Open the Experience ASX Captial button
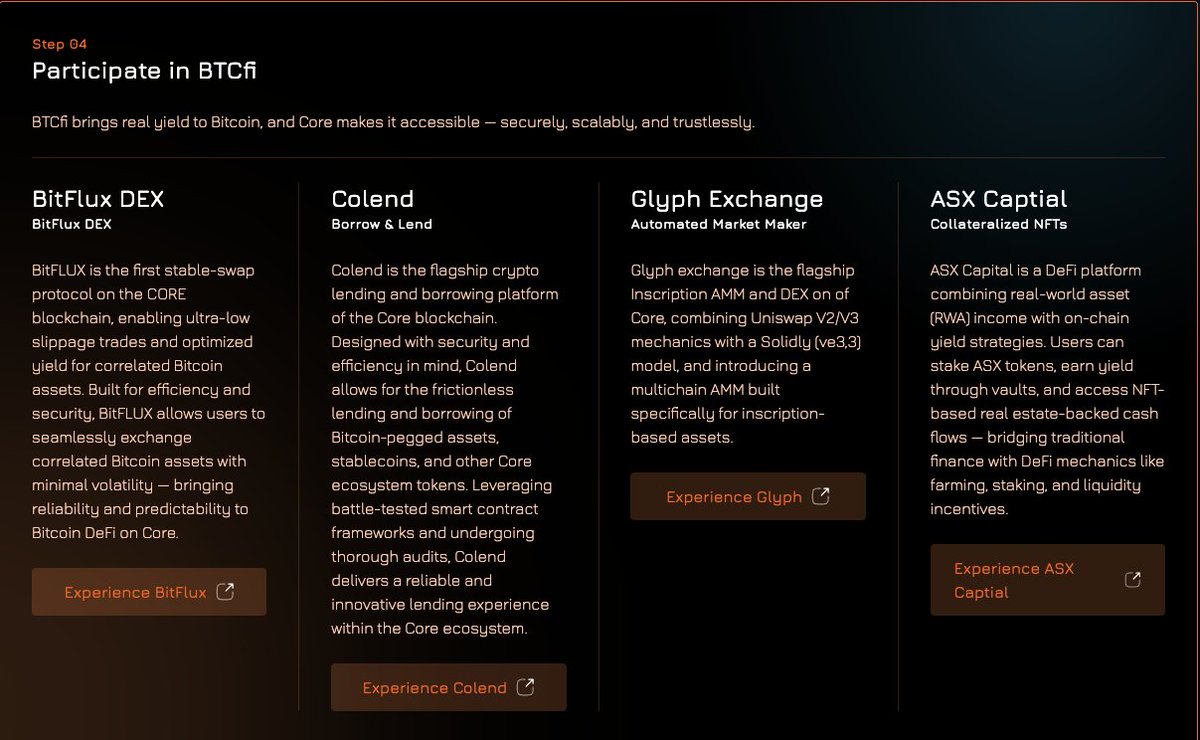 click(x=1047, y=580)
